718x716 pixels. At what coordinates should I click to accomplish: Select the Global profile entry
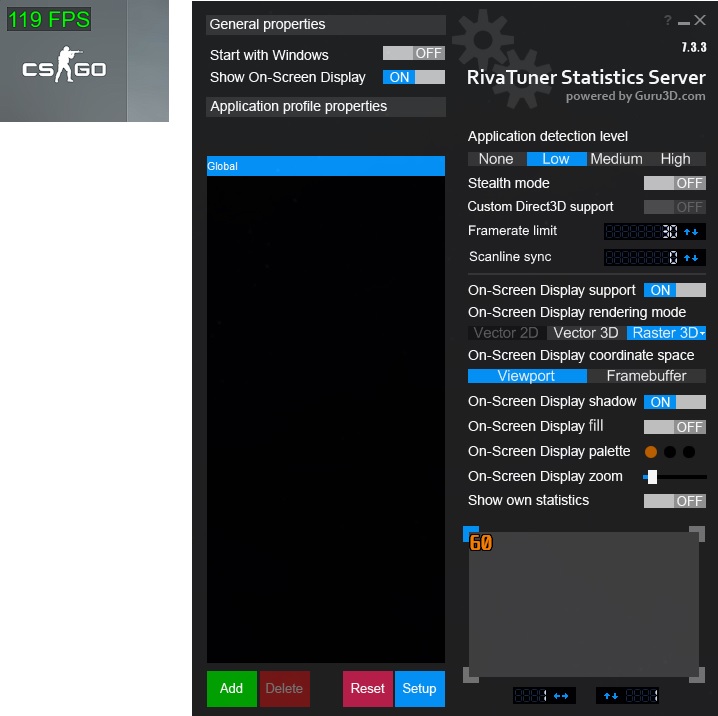click(326, 166)
